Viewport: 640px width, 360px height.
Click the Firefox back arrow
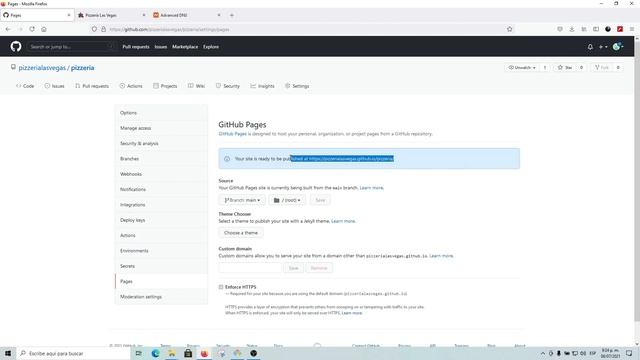pyautogui.click(x=8, y=29)
